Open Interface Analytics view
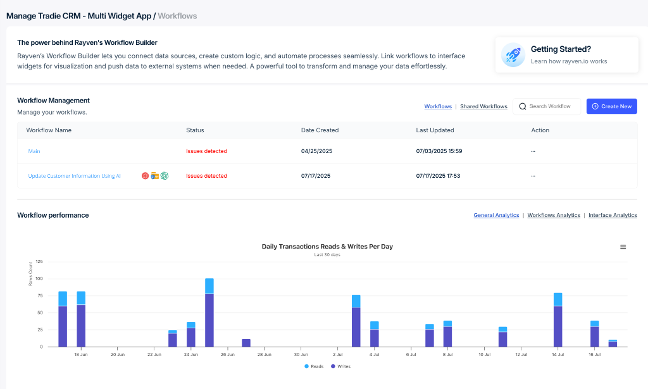This screenshot has width=648, height=389. pyautogui.click(x=612, y=215)
